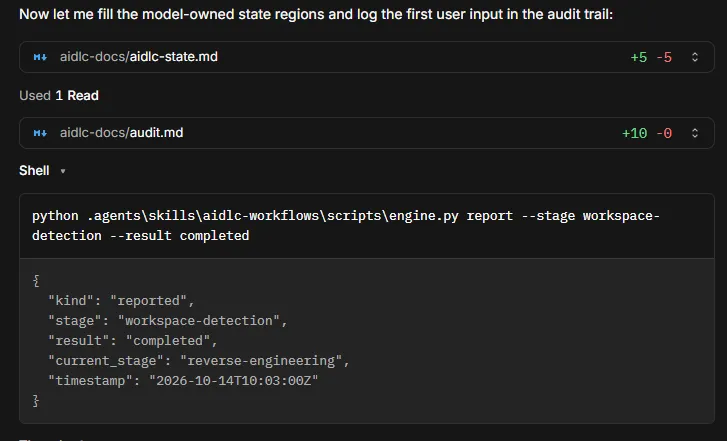Screen dimensions: 727x441
Task: Open the aidlc-docs/aidlc-state.md file link
Action: coord(139,57)
